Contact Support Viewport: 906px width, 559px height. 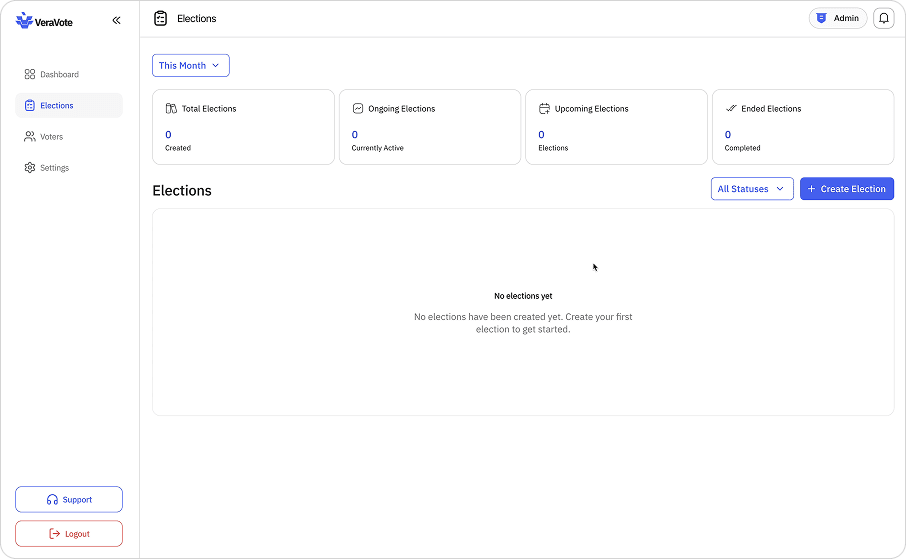point(69,499)
